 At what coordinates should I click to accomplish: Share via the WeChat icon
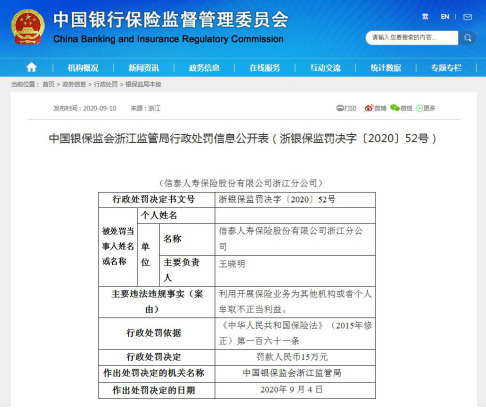395,108
